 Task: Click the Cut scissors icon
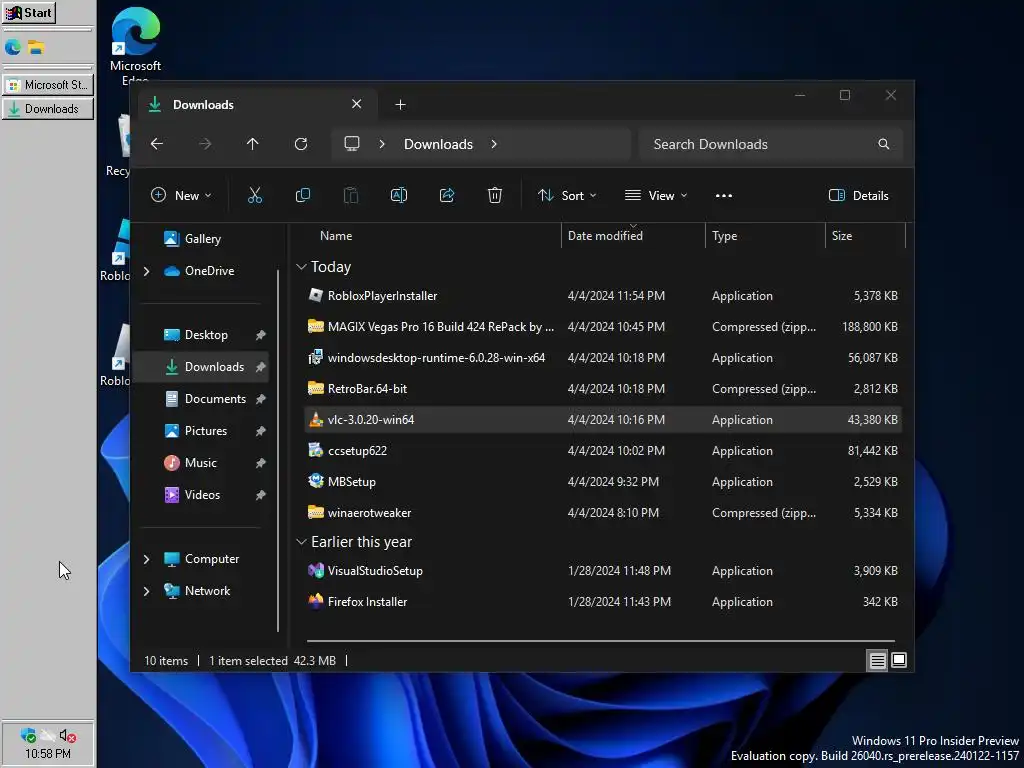[255, 195]
